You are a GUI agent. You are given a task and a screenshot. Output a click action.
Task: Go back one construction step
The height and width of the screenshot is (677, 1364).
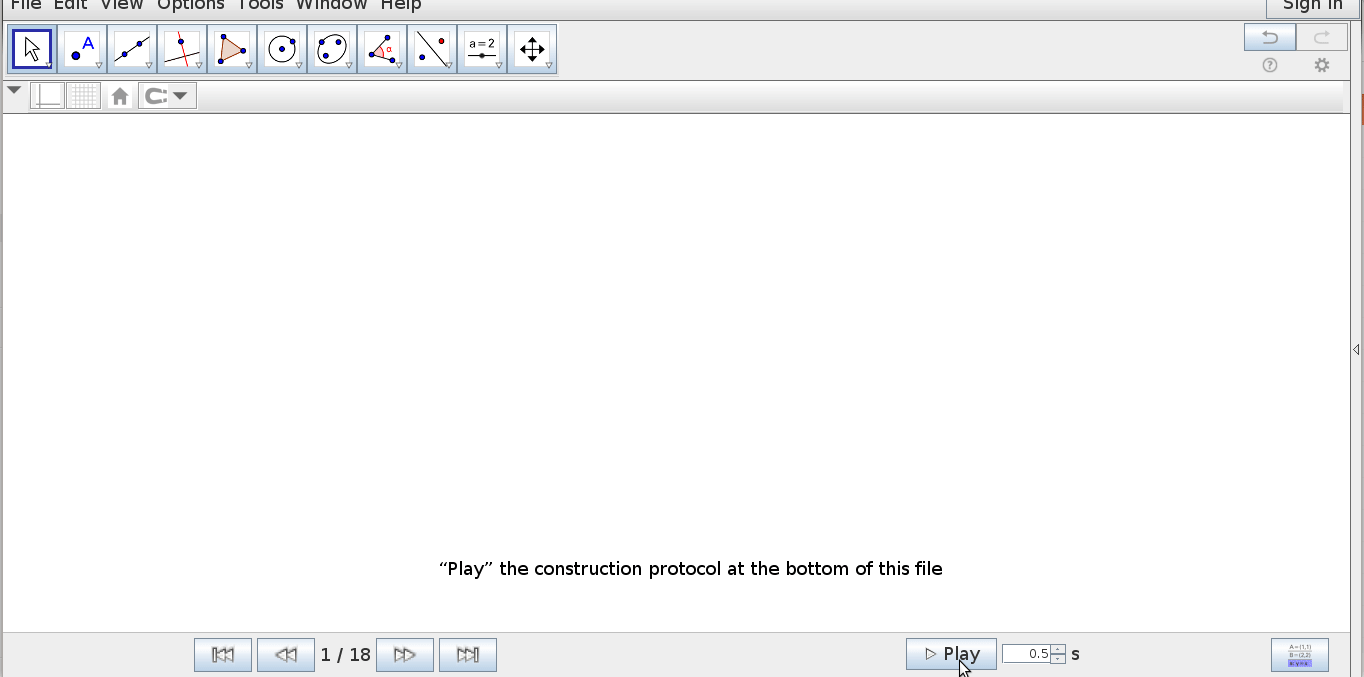point(286,655)
